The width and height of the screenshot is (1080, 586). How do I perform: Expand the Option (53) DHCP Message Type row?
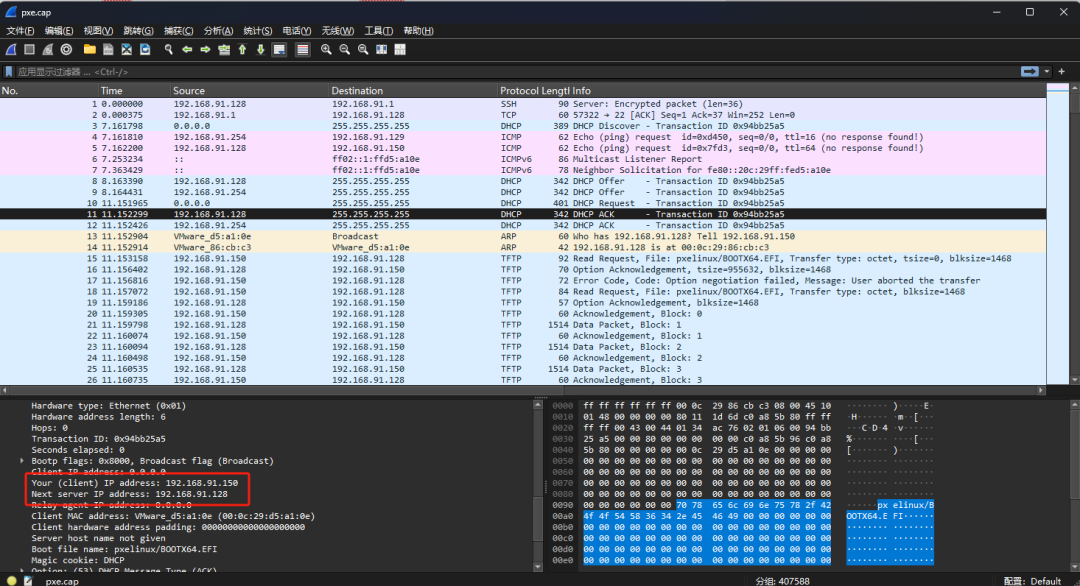[x=22, y=571]
